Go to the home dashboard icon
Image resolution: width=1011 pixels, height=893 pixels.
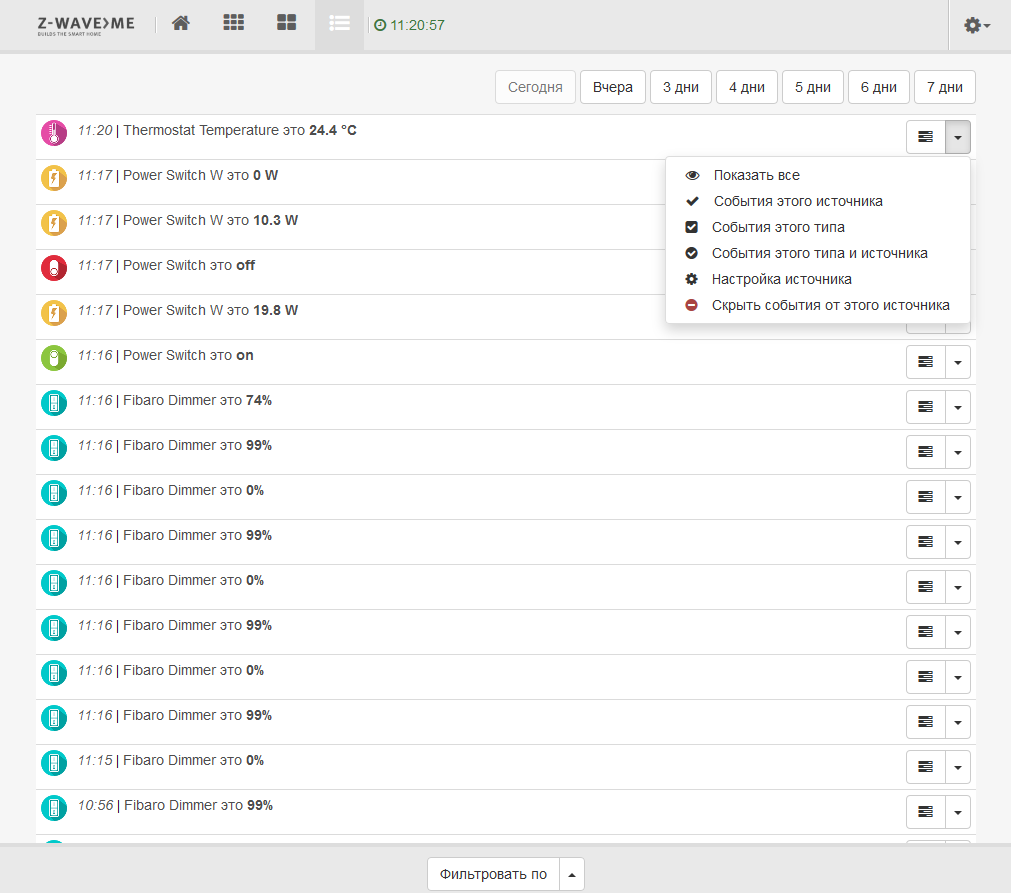coord(181,23)
